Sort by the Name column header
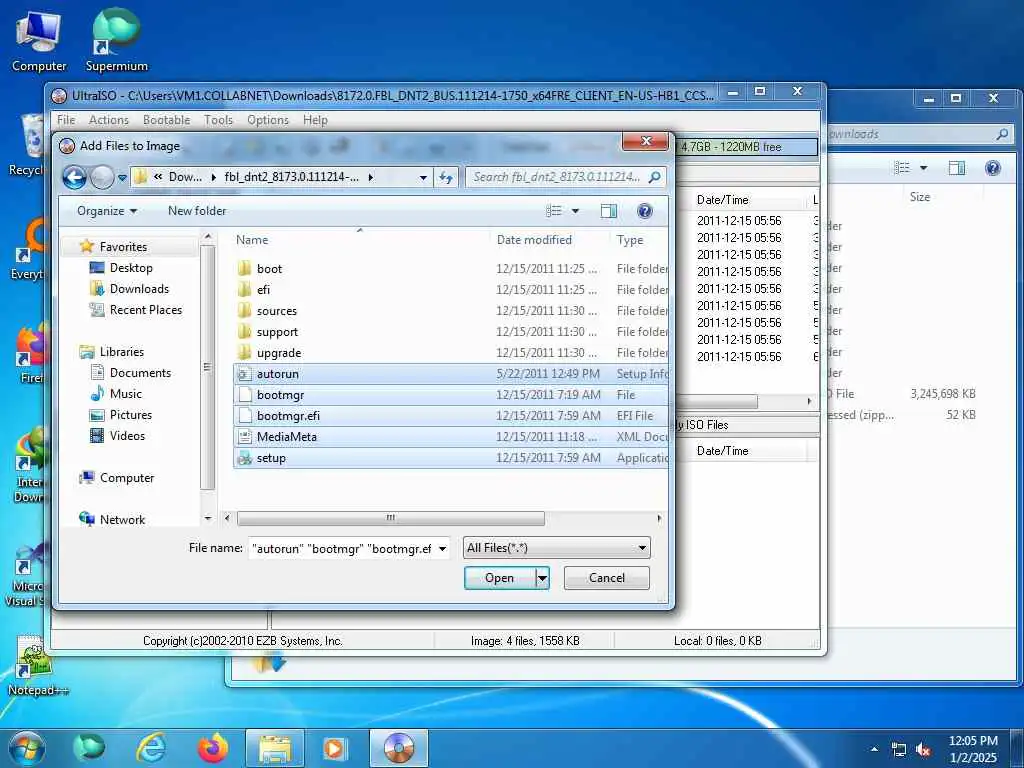This screenshot has width=1024, height=768. pyautogui.click(x=359, y=240)
